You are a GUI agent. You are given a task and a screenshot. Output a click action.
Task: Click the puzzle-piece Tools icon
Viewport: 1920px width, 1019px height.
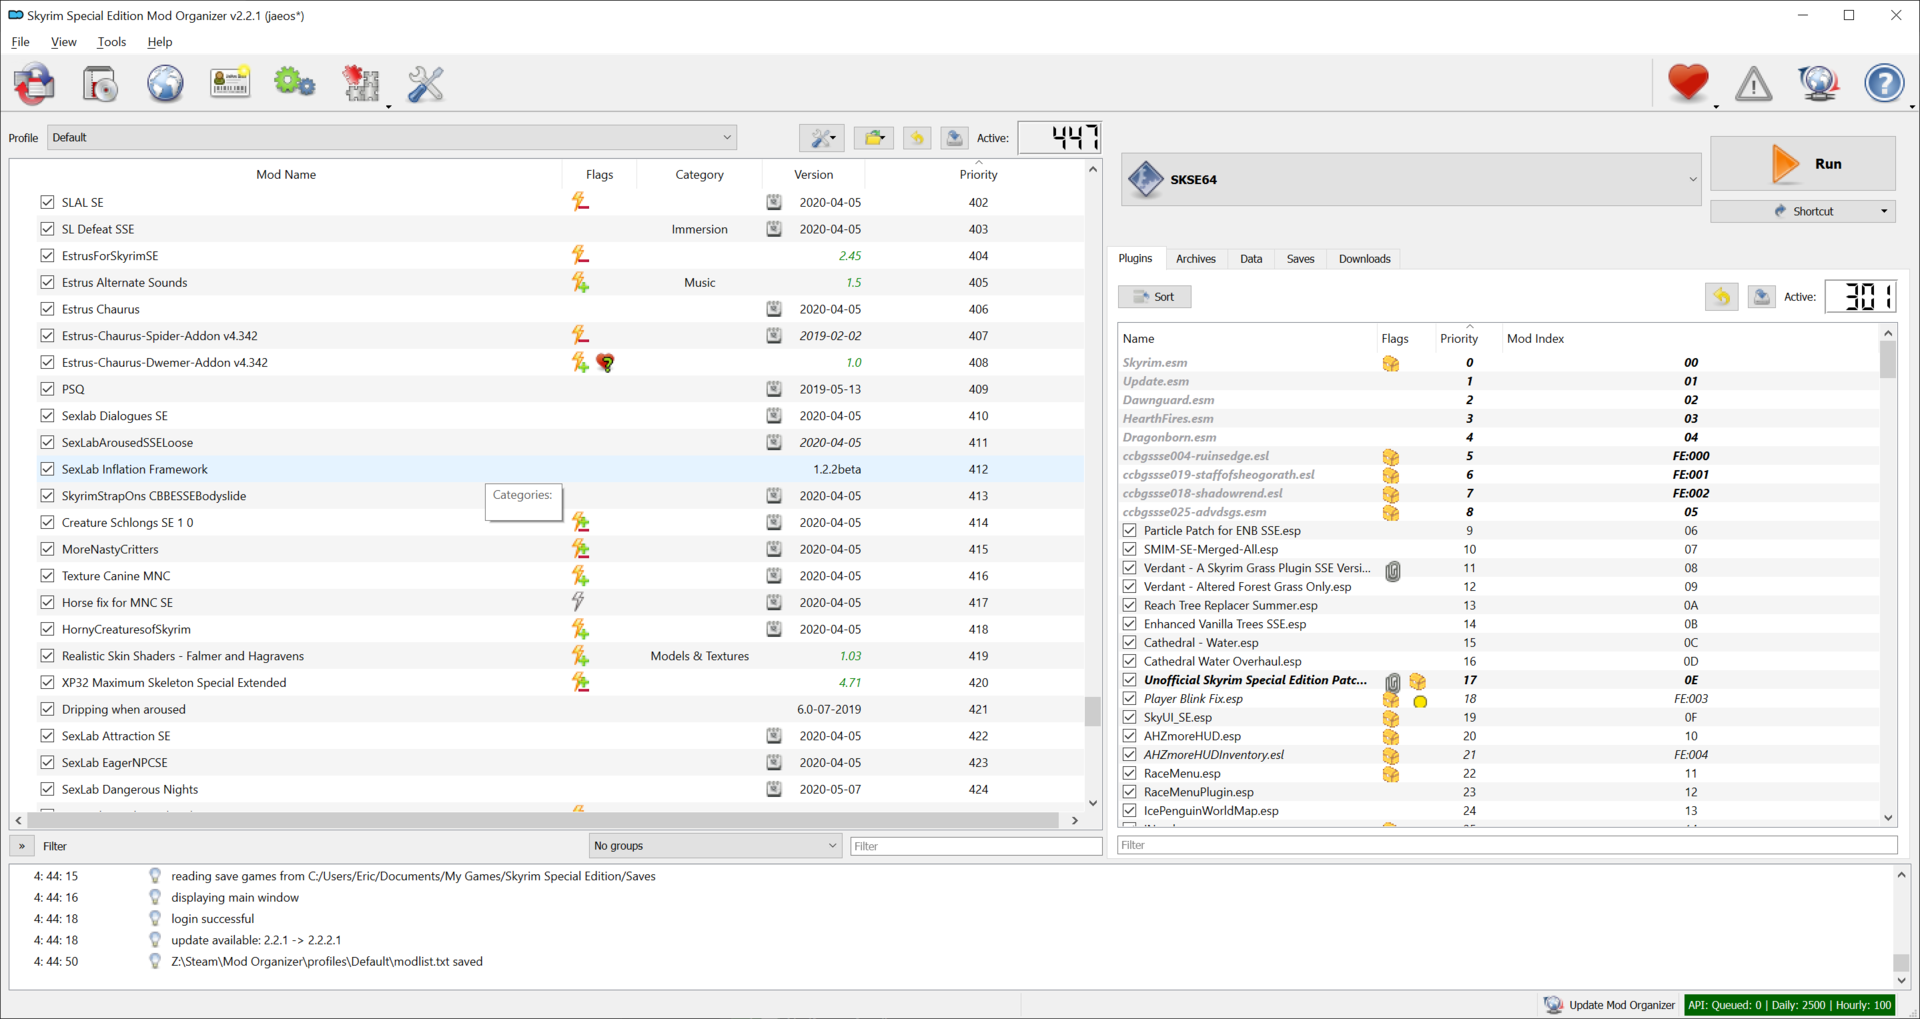click(x=361, y=84)
